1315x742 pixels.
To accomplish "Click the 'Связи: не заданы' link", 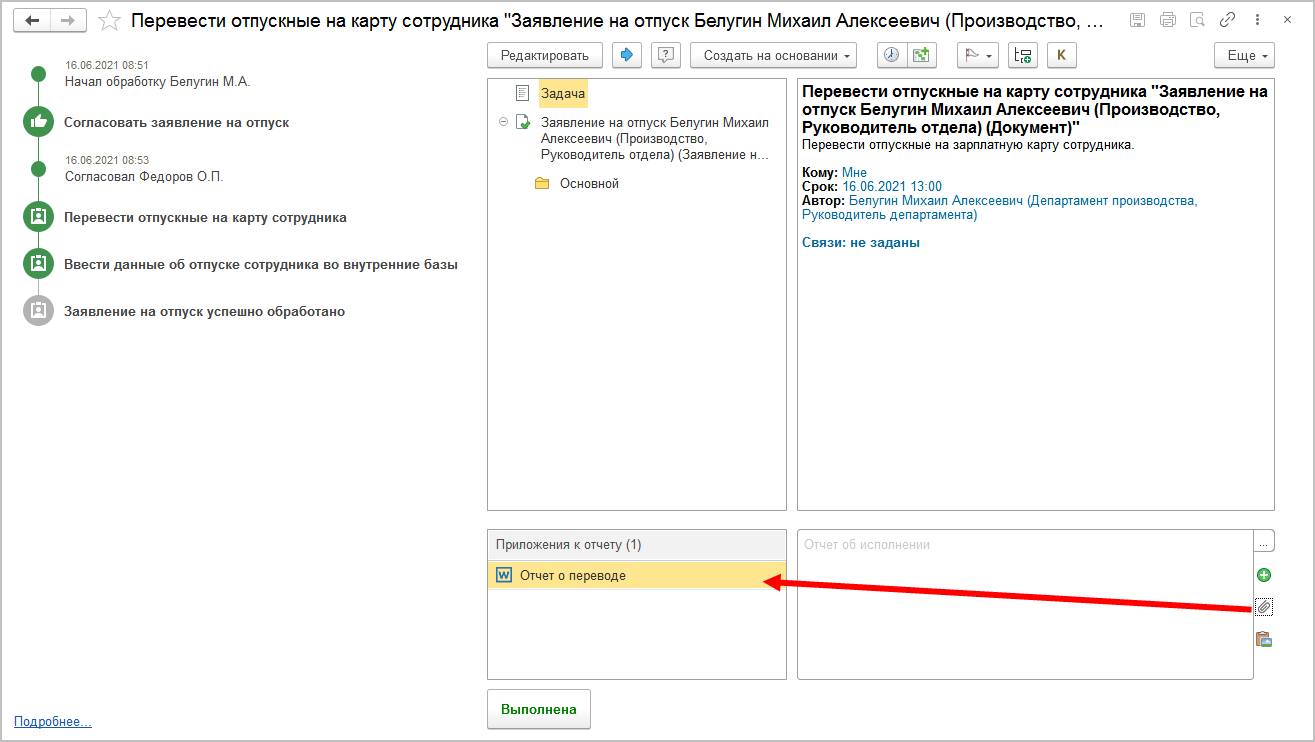I will coord(861,242).
